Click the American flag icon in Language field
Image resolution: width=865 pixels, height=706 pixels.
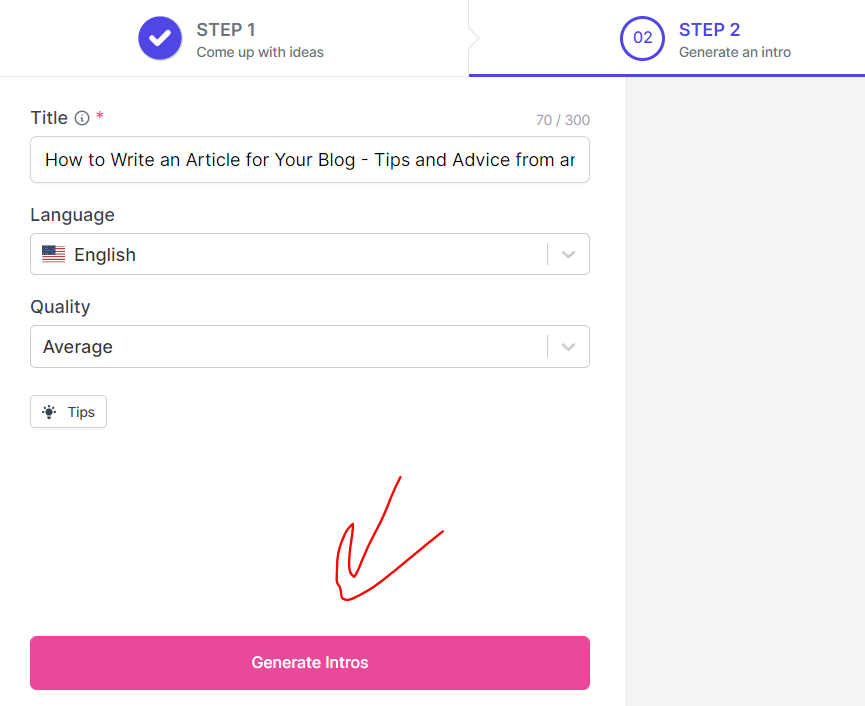[53, 254]
